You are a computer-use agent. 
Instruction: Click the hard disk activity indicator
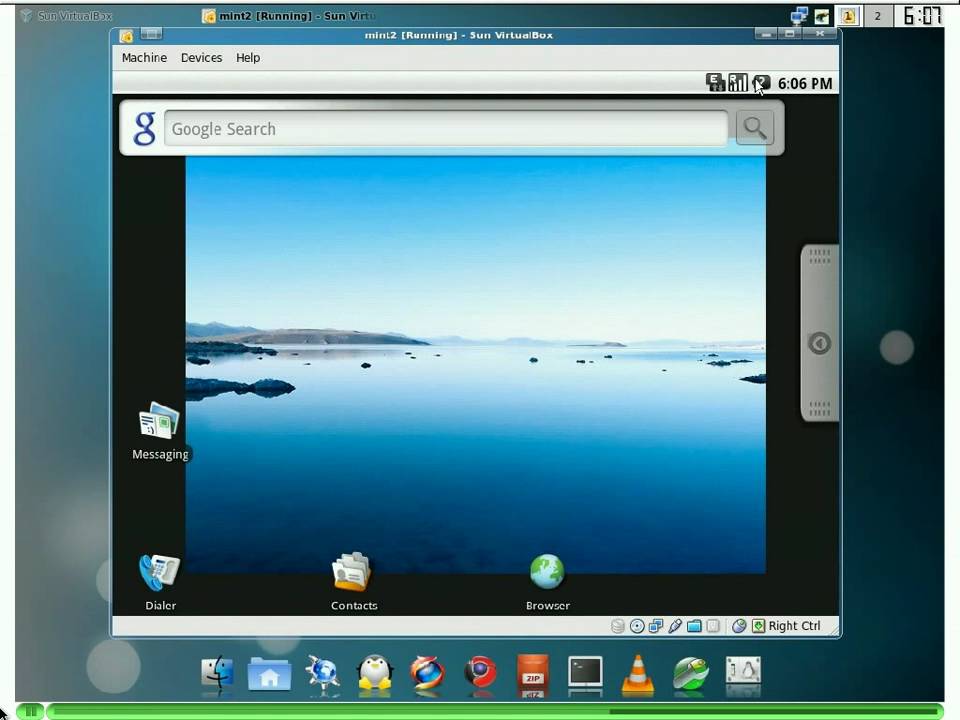(618, 626)
